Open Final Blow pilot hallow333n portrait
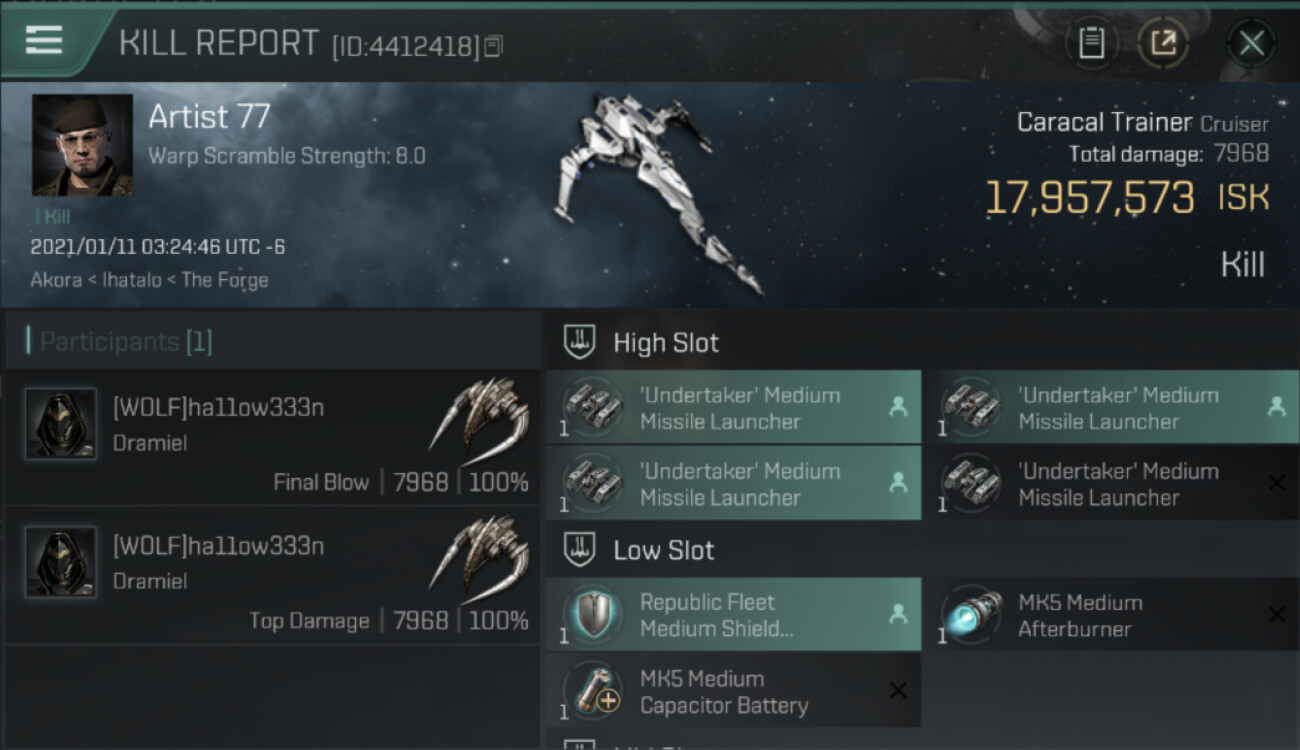Image resolution: width=1300 pixels, height=750 pixels. [x=61, y=424]
